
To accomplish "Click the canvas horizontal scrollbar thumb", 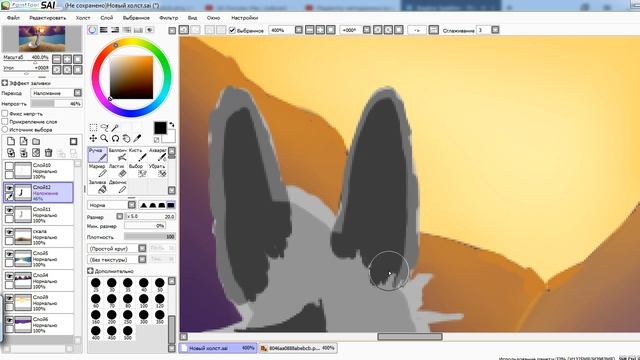I will [410, 337].
